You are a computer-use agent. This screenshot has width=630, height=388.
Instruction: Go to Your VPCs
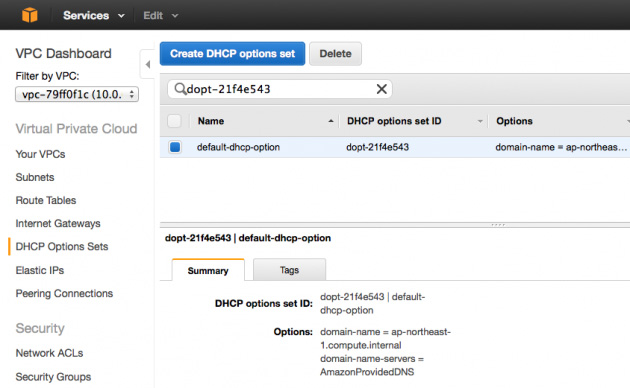click(x=40, y=154)
